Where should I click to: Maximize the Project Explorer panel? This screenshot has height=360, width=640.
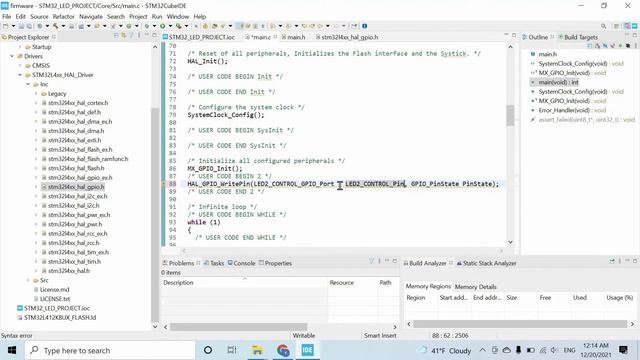coord(154,36)
